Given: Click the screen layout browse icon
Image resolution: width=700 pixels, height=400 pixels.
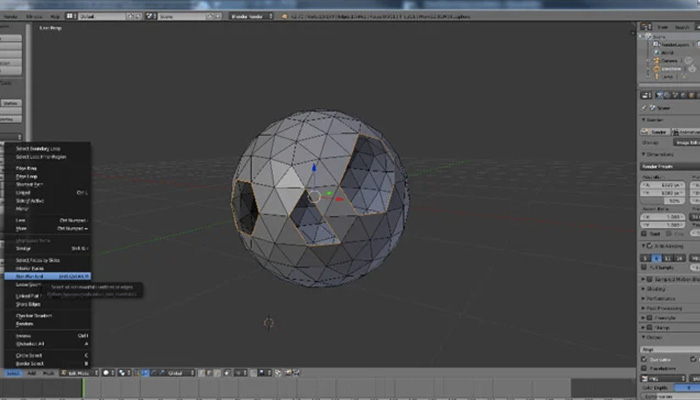Looking at the screenshot, I should click(71, 16).
